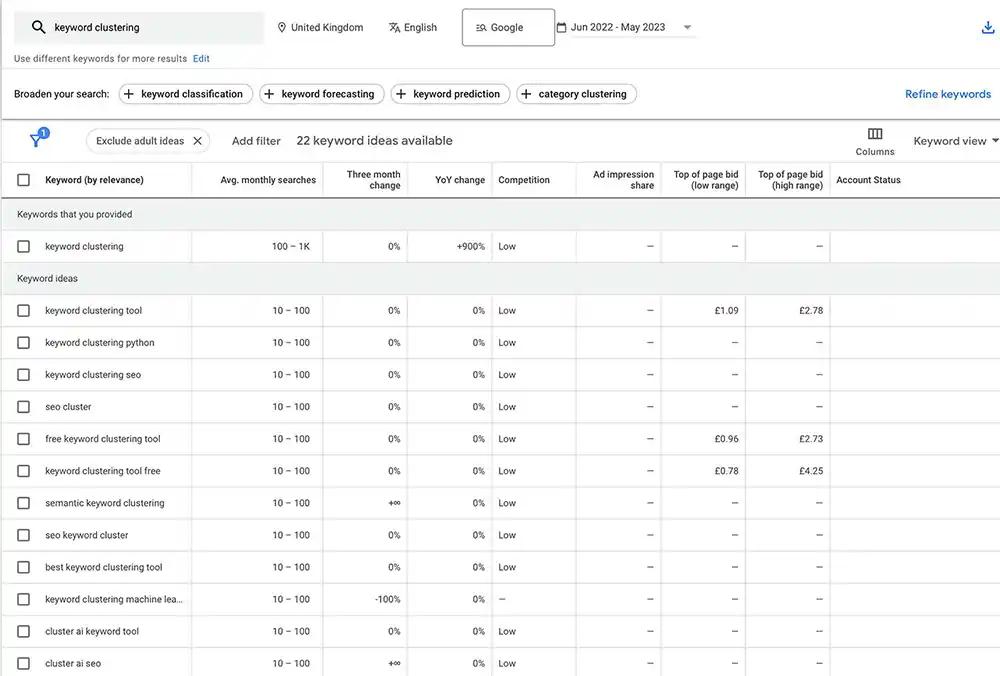Click the 100 – 1K monthly searches value
This screenshot has height=676, width=1000.
291,246
